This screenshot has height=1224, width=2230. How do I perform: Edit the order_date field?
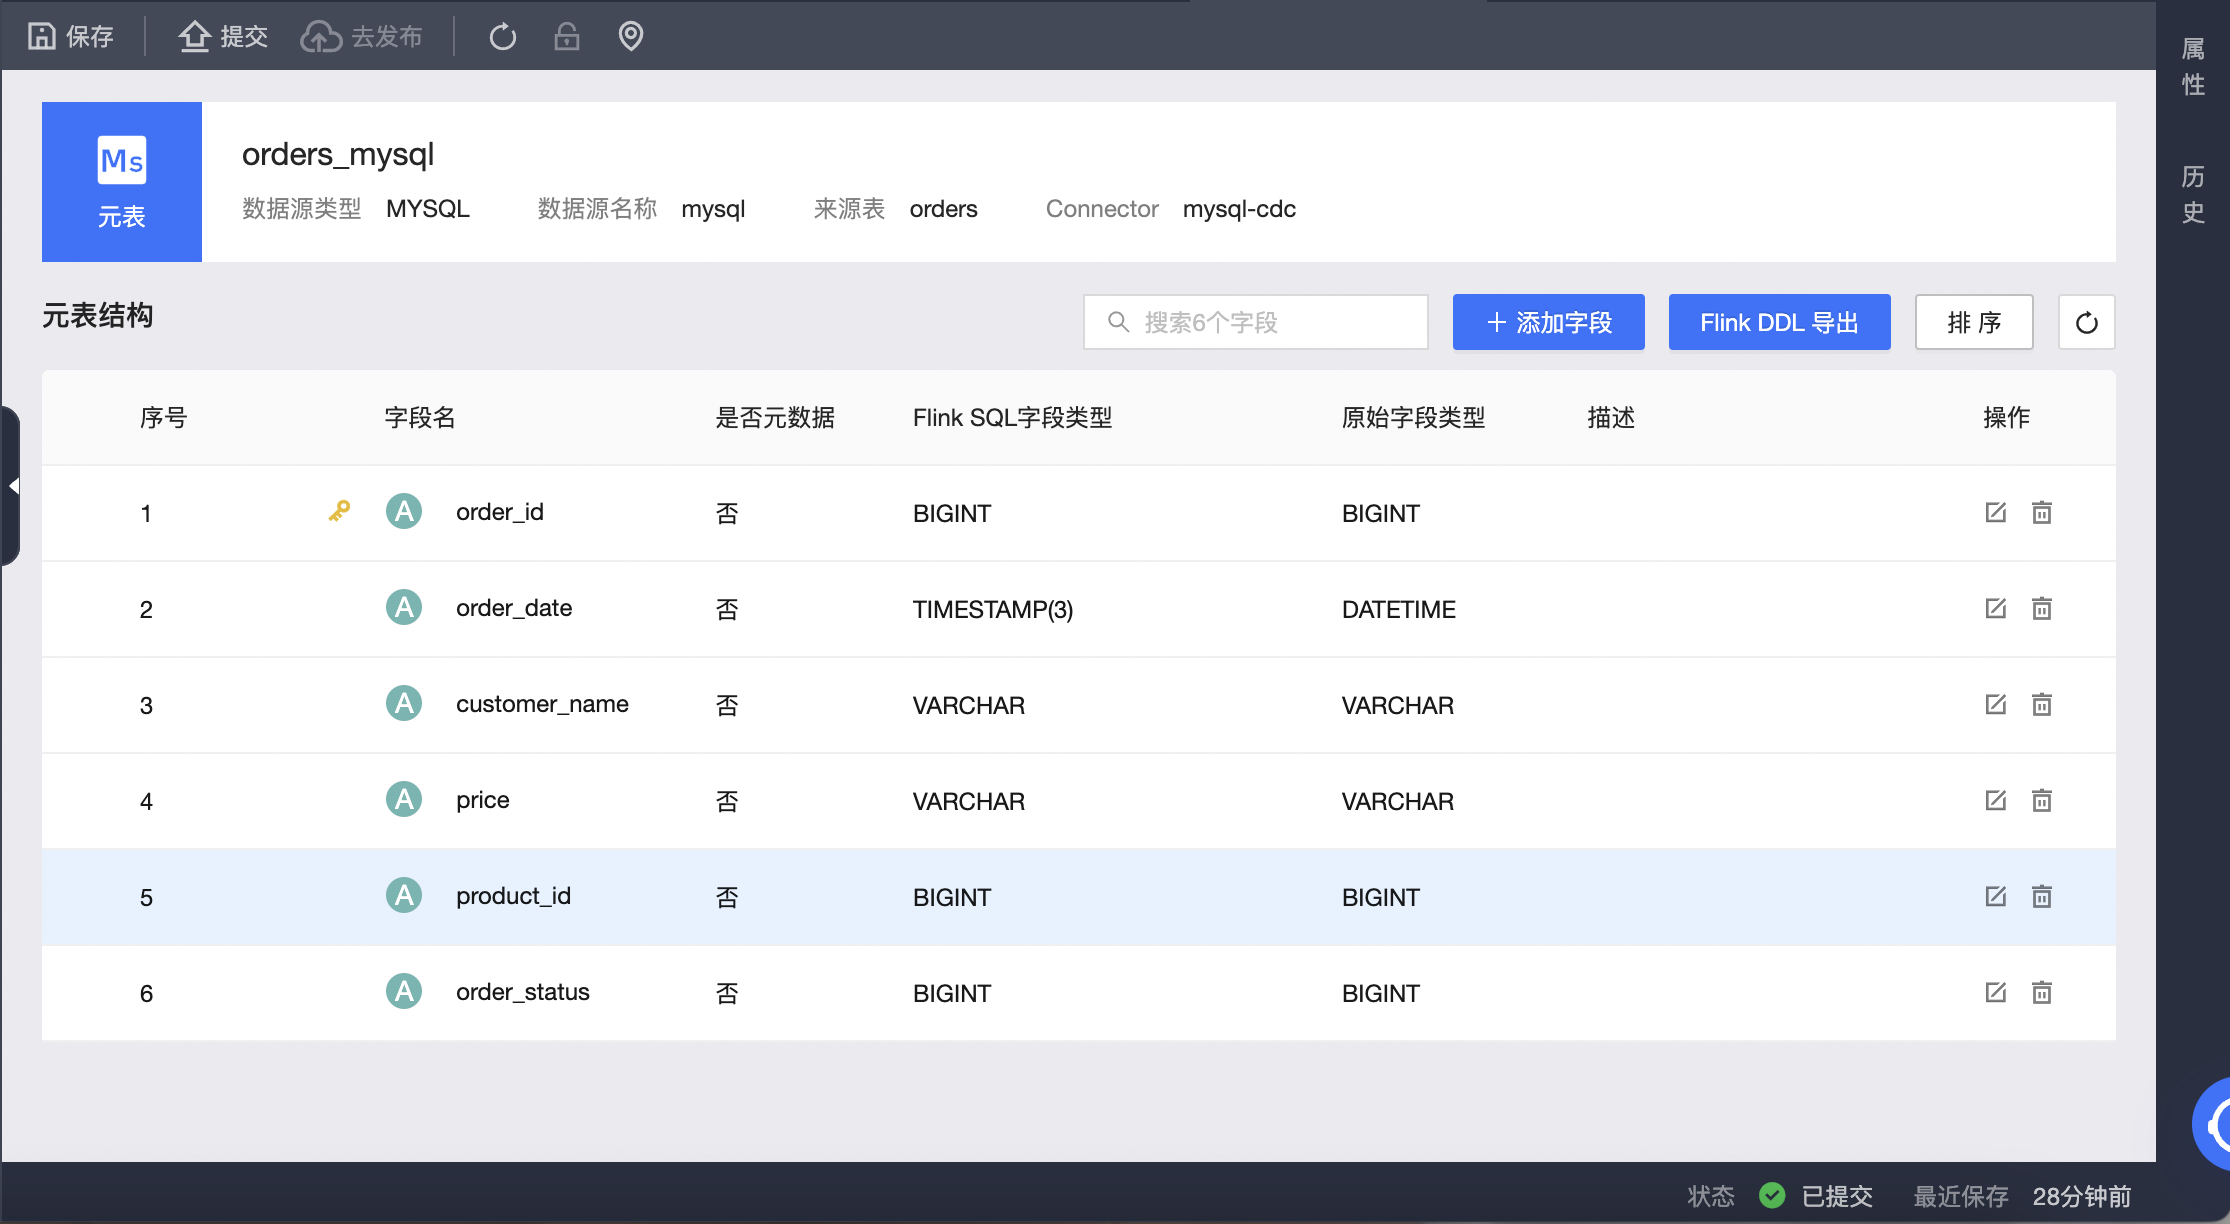[1996, 608]
